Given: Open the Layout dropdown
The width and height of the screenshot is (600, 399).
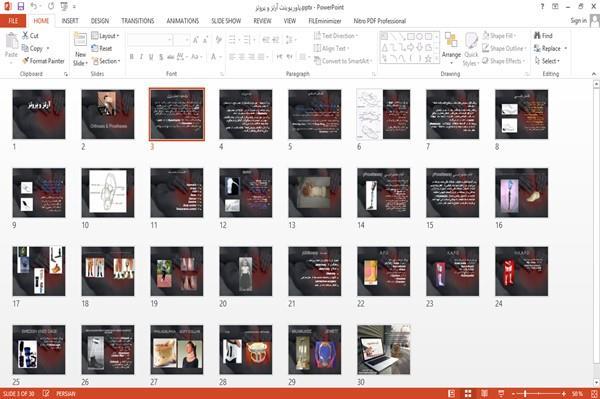Looking at the screenshot, I should click(105, 36).
